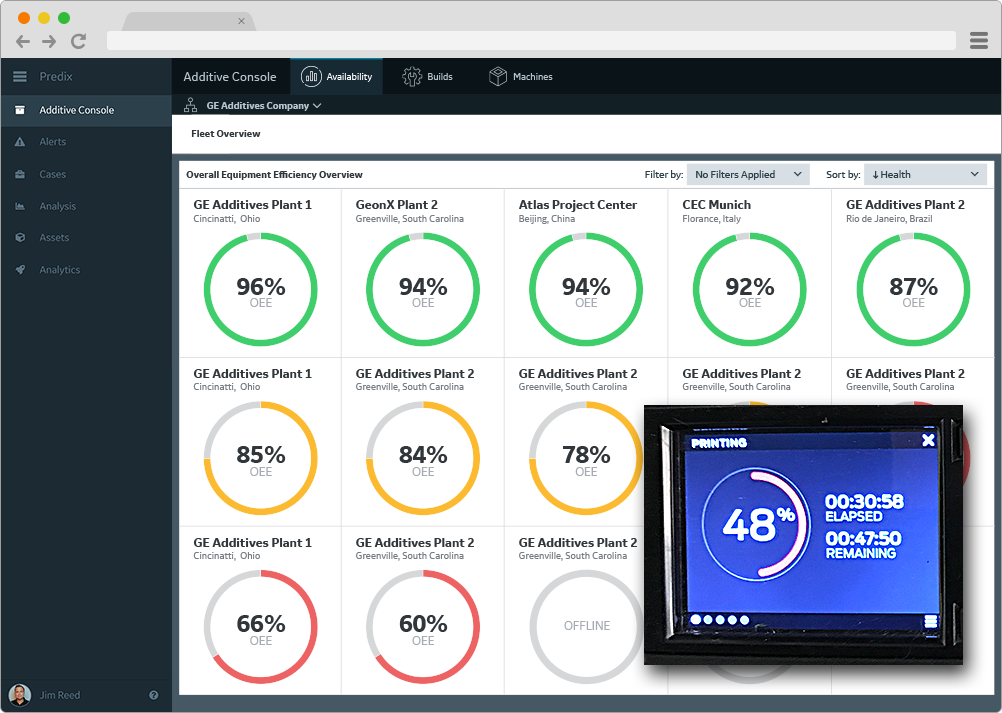Click the browser back arrow
This screenshot has width=1002, height=713.
pos(23,42)
